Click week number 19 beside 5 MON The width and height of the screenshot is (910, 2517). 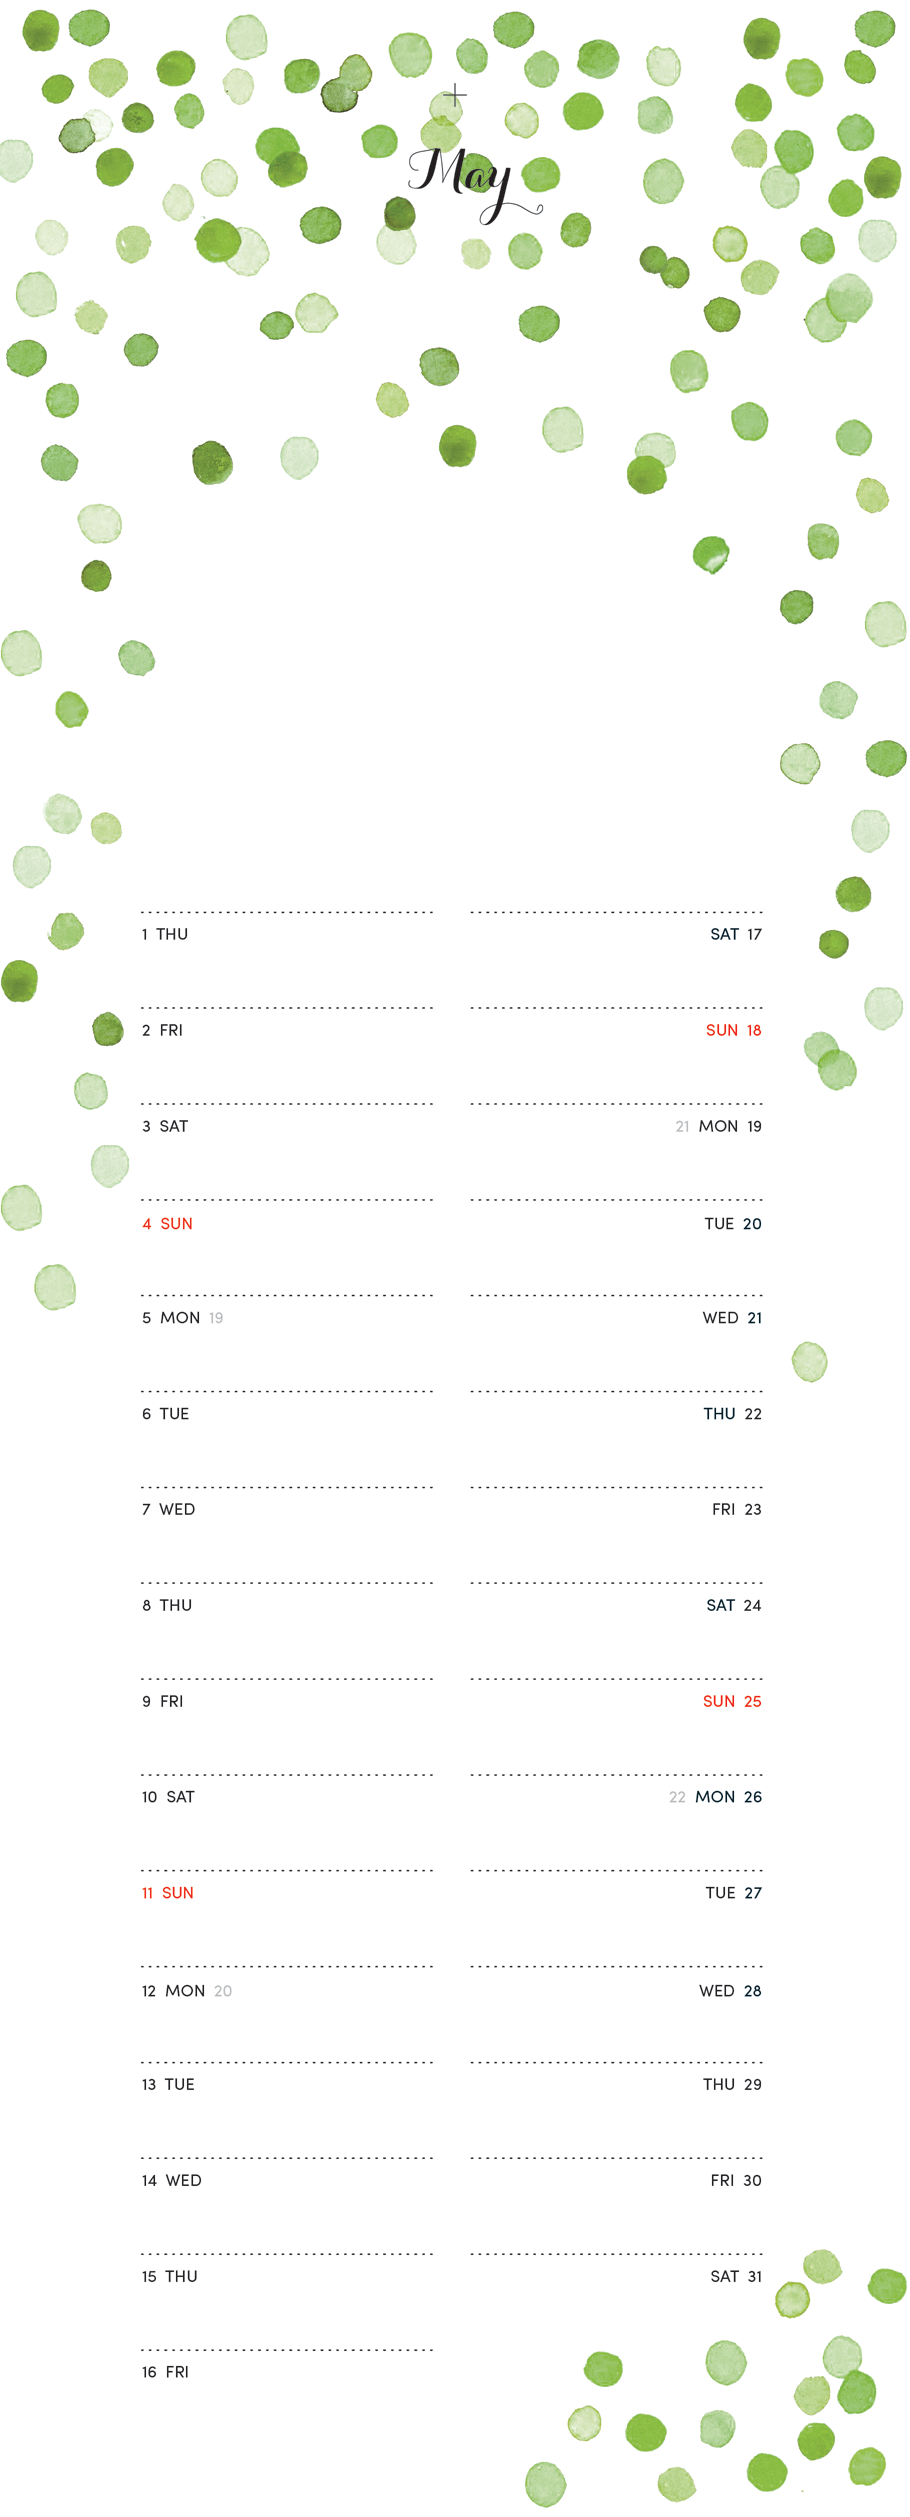coord(216,1318)
